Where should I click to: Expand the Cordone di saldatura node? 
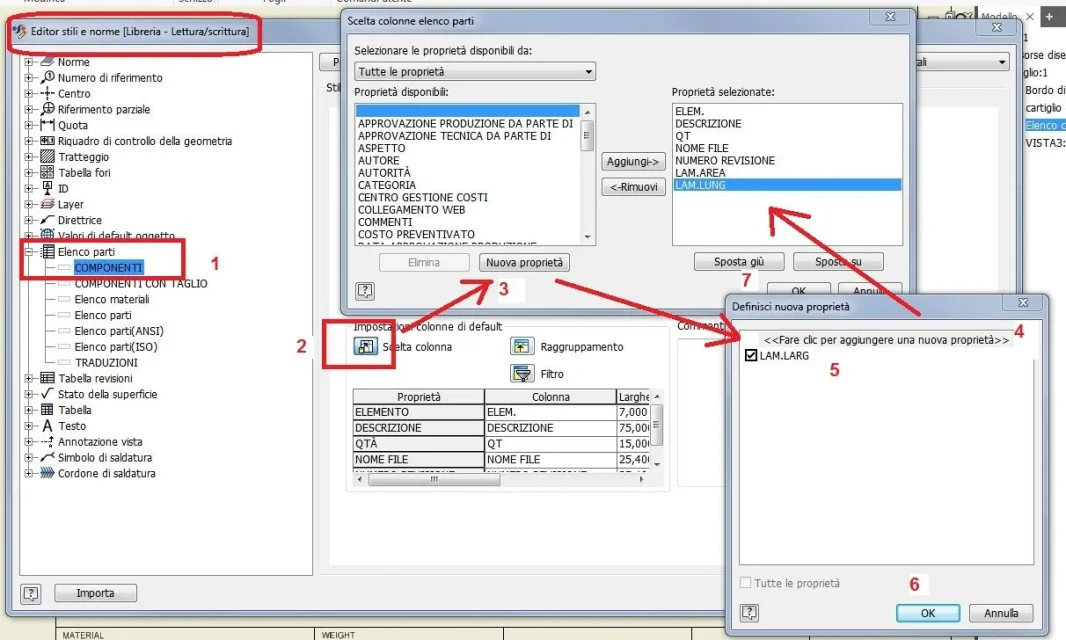(29, 473)
